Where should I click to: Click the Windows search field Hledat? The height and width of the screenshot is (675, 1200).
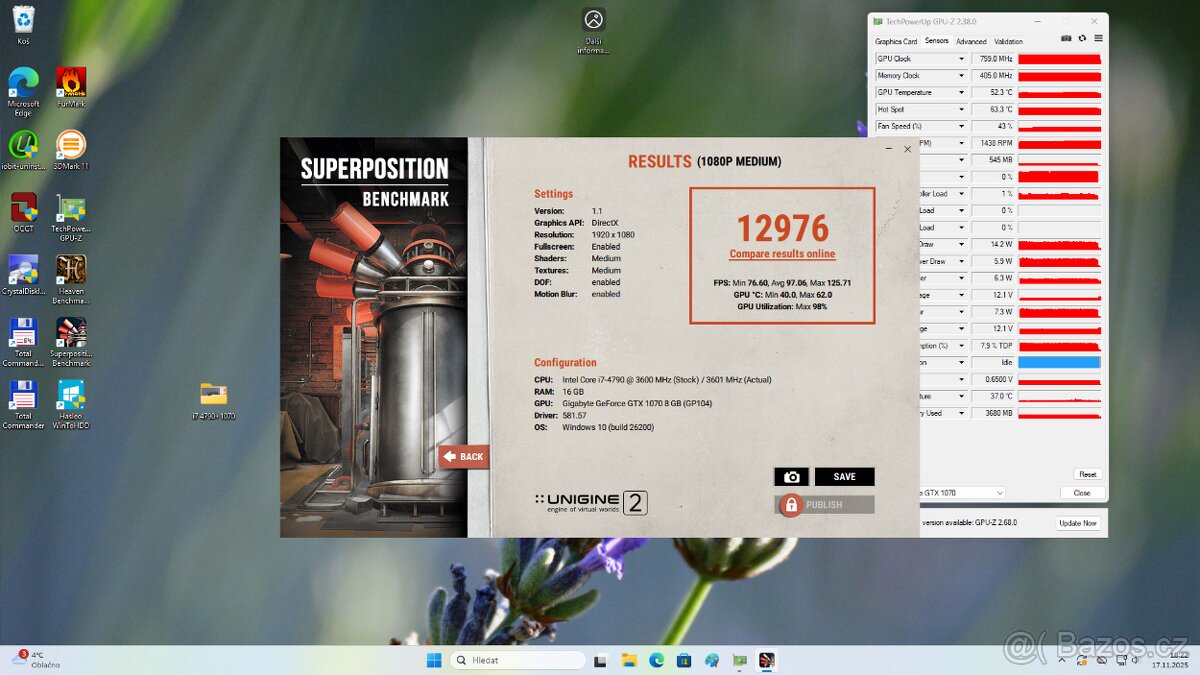(517, 660)
